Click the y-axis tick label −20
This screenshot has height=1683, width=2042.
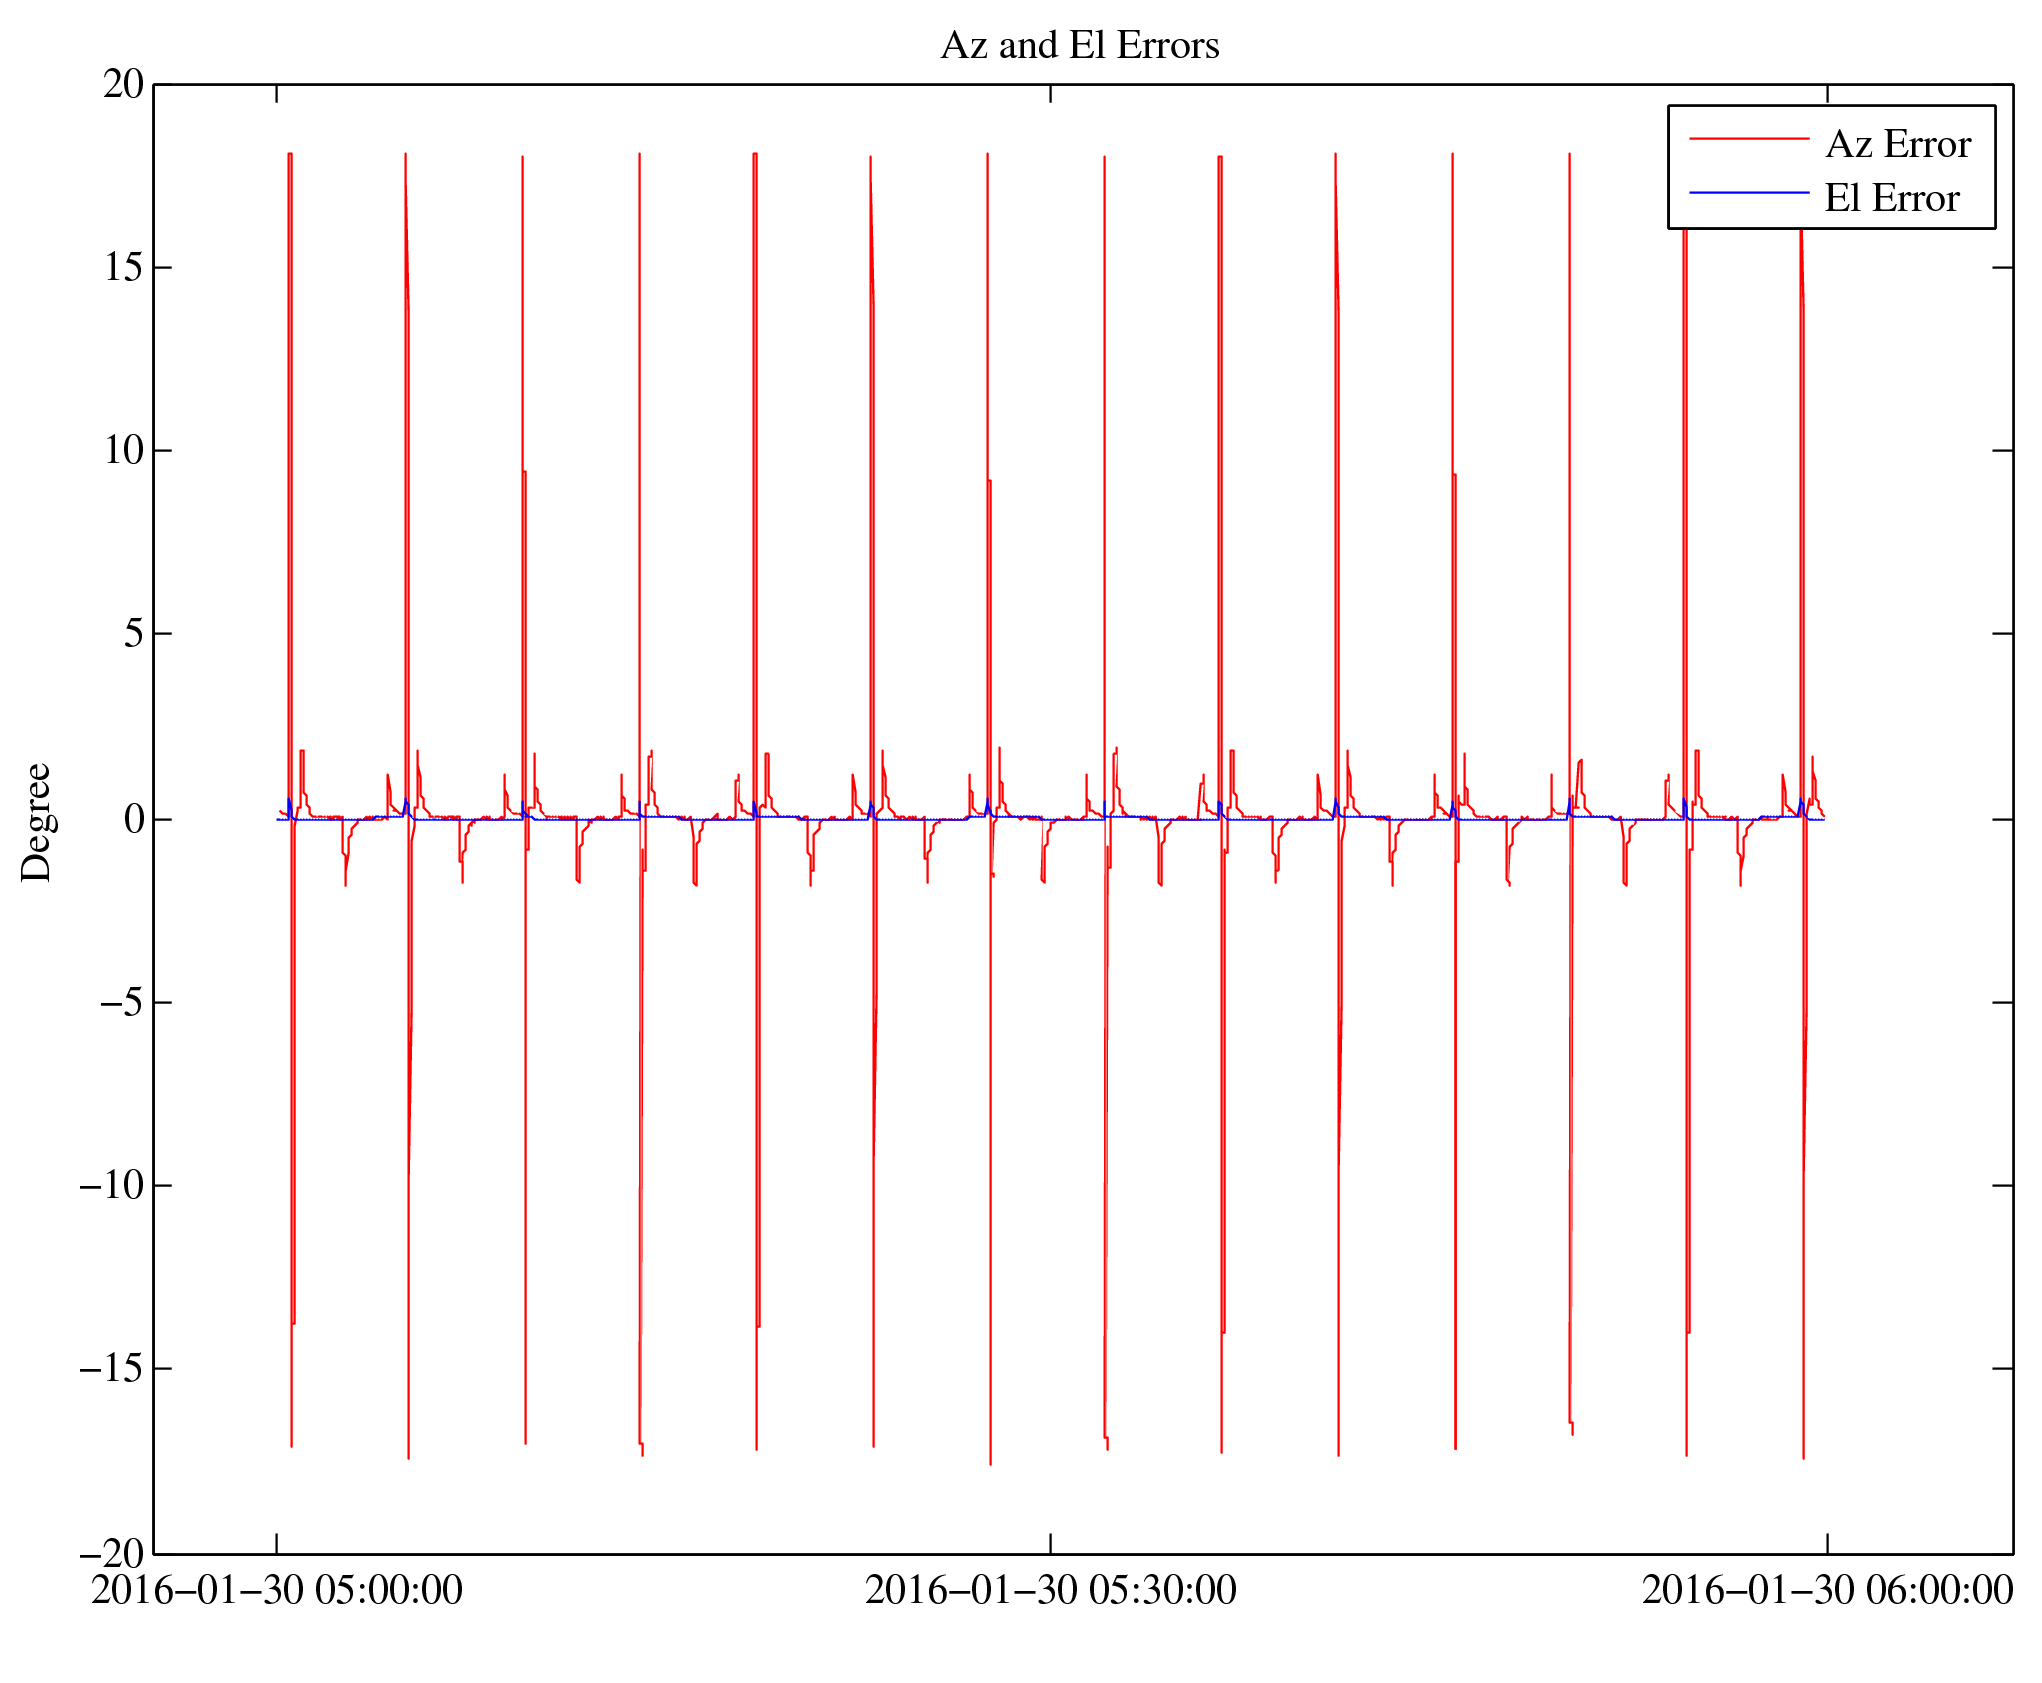(112, 1554)
